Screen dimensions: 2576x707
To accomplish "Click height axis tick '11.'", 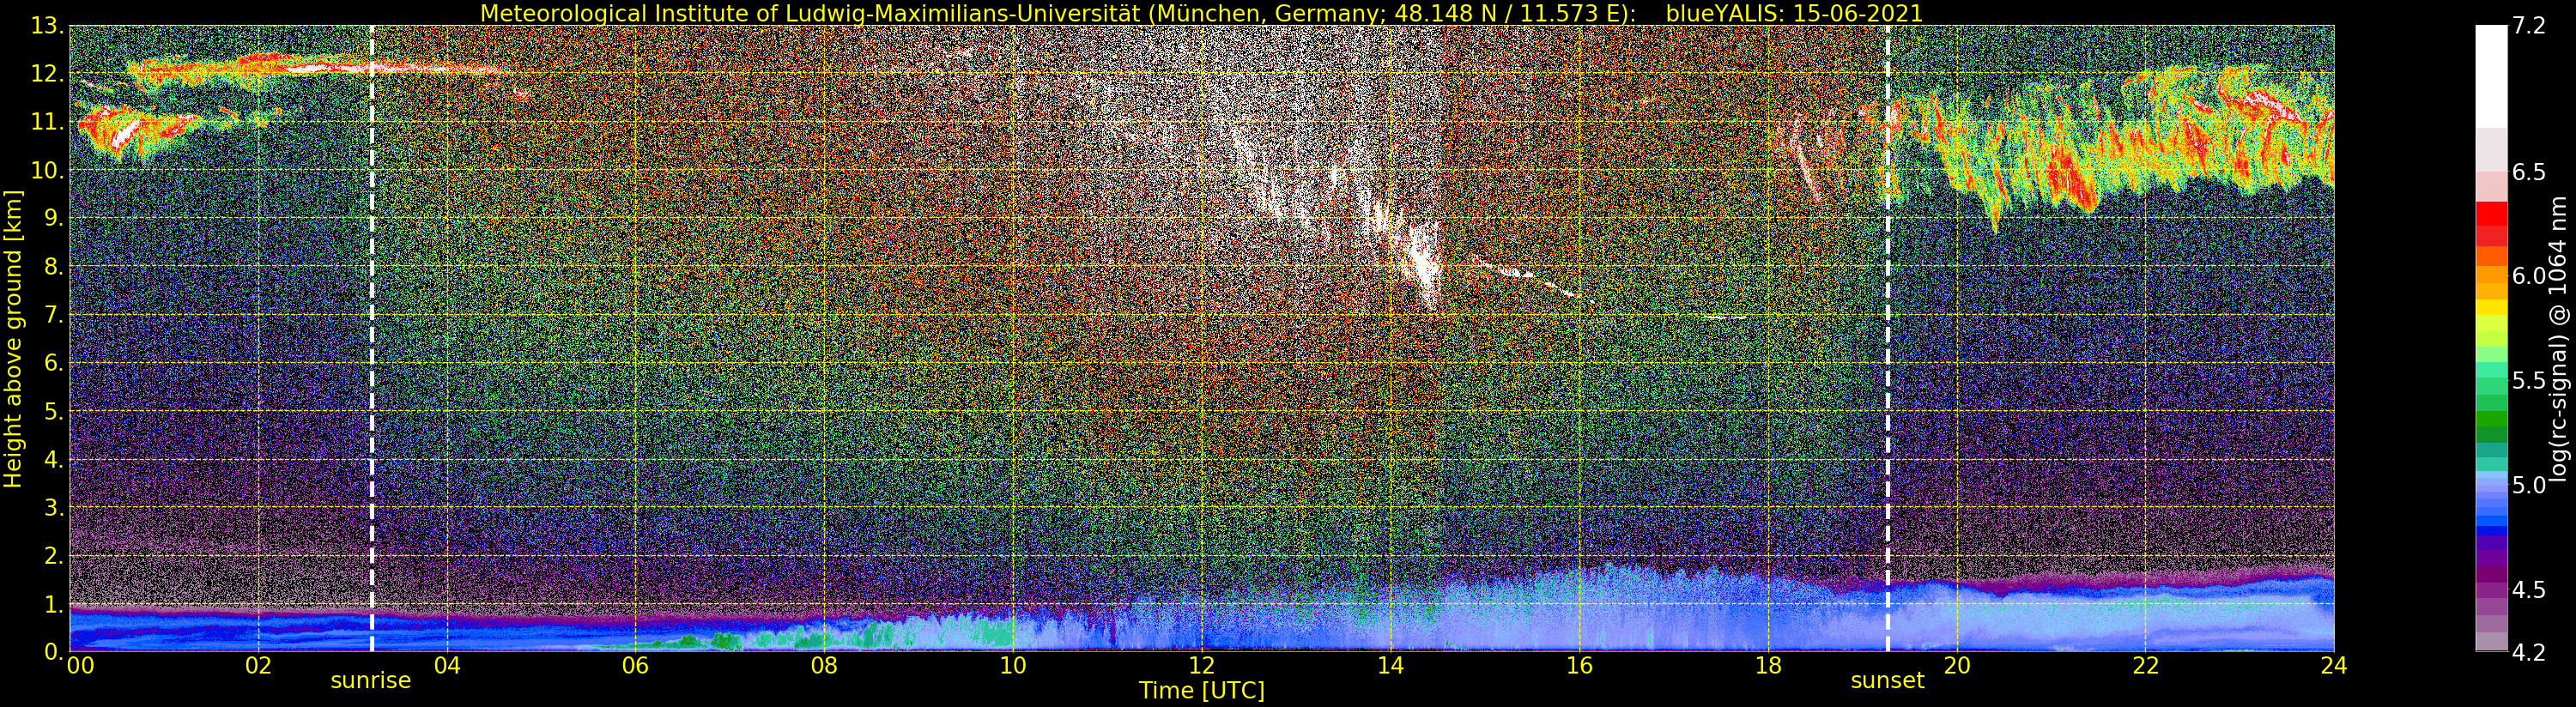I will tap(47, 122).
